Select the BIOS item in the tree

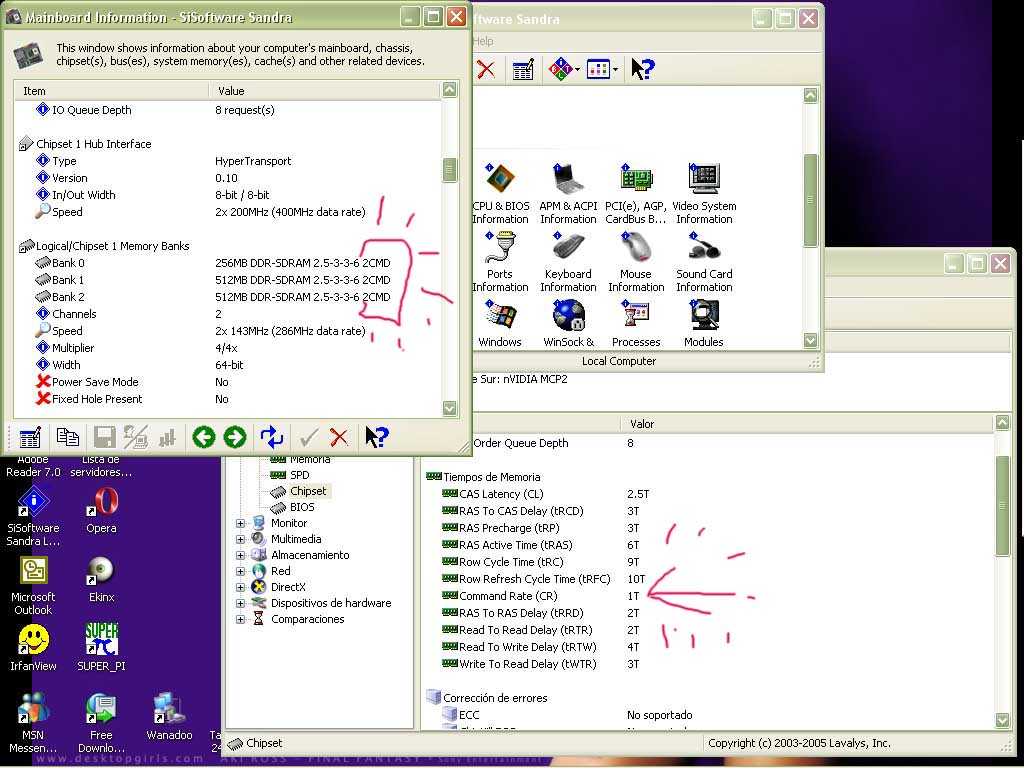301,507
